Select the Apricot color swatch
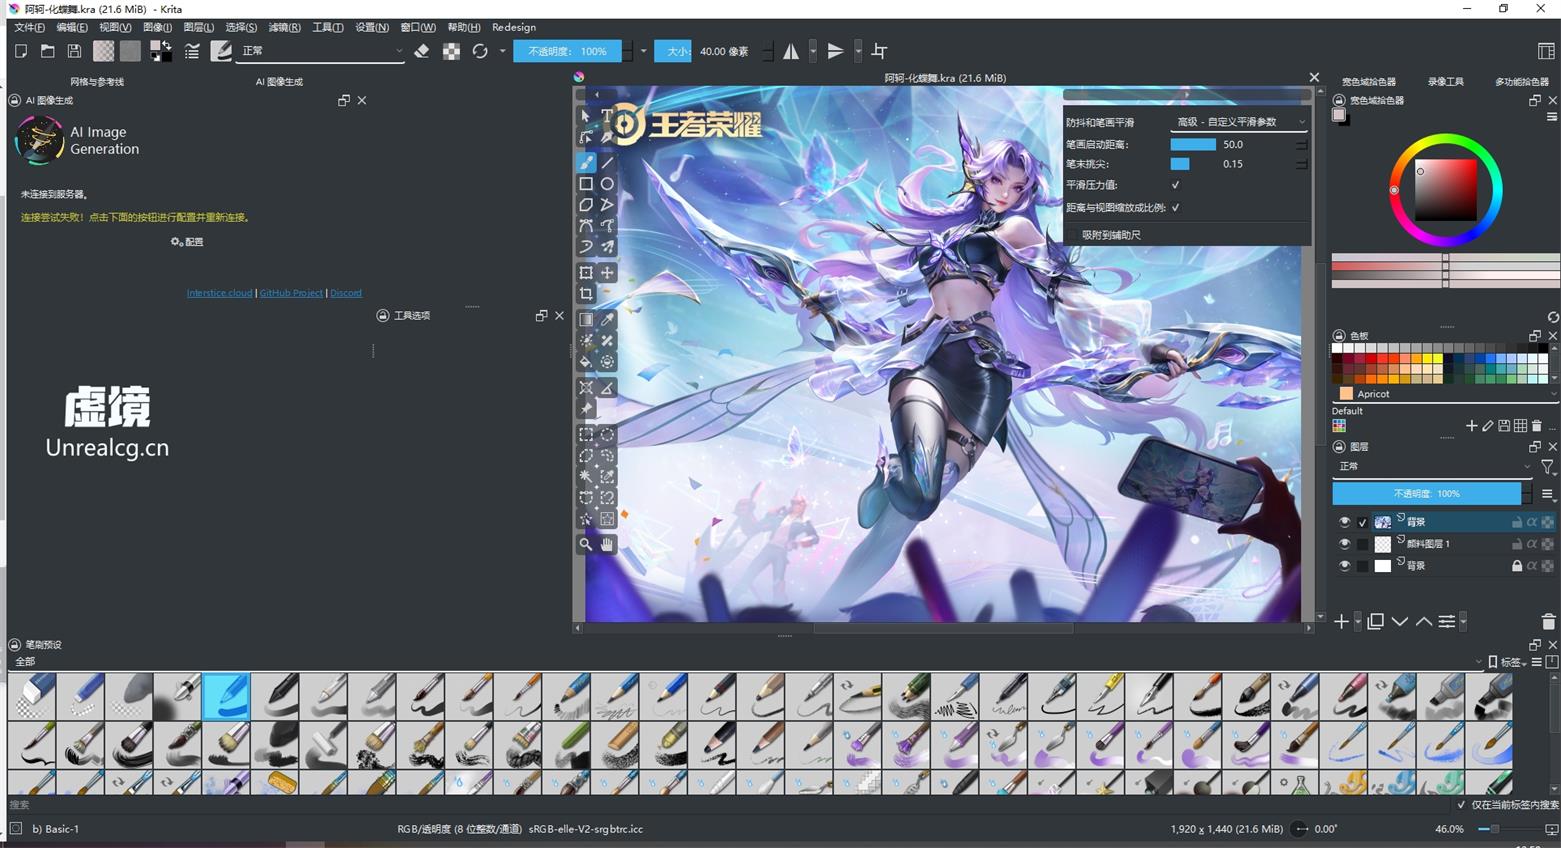 click(1347, 394)
